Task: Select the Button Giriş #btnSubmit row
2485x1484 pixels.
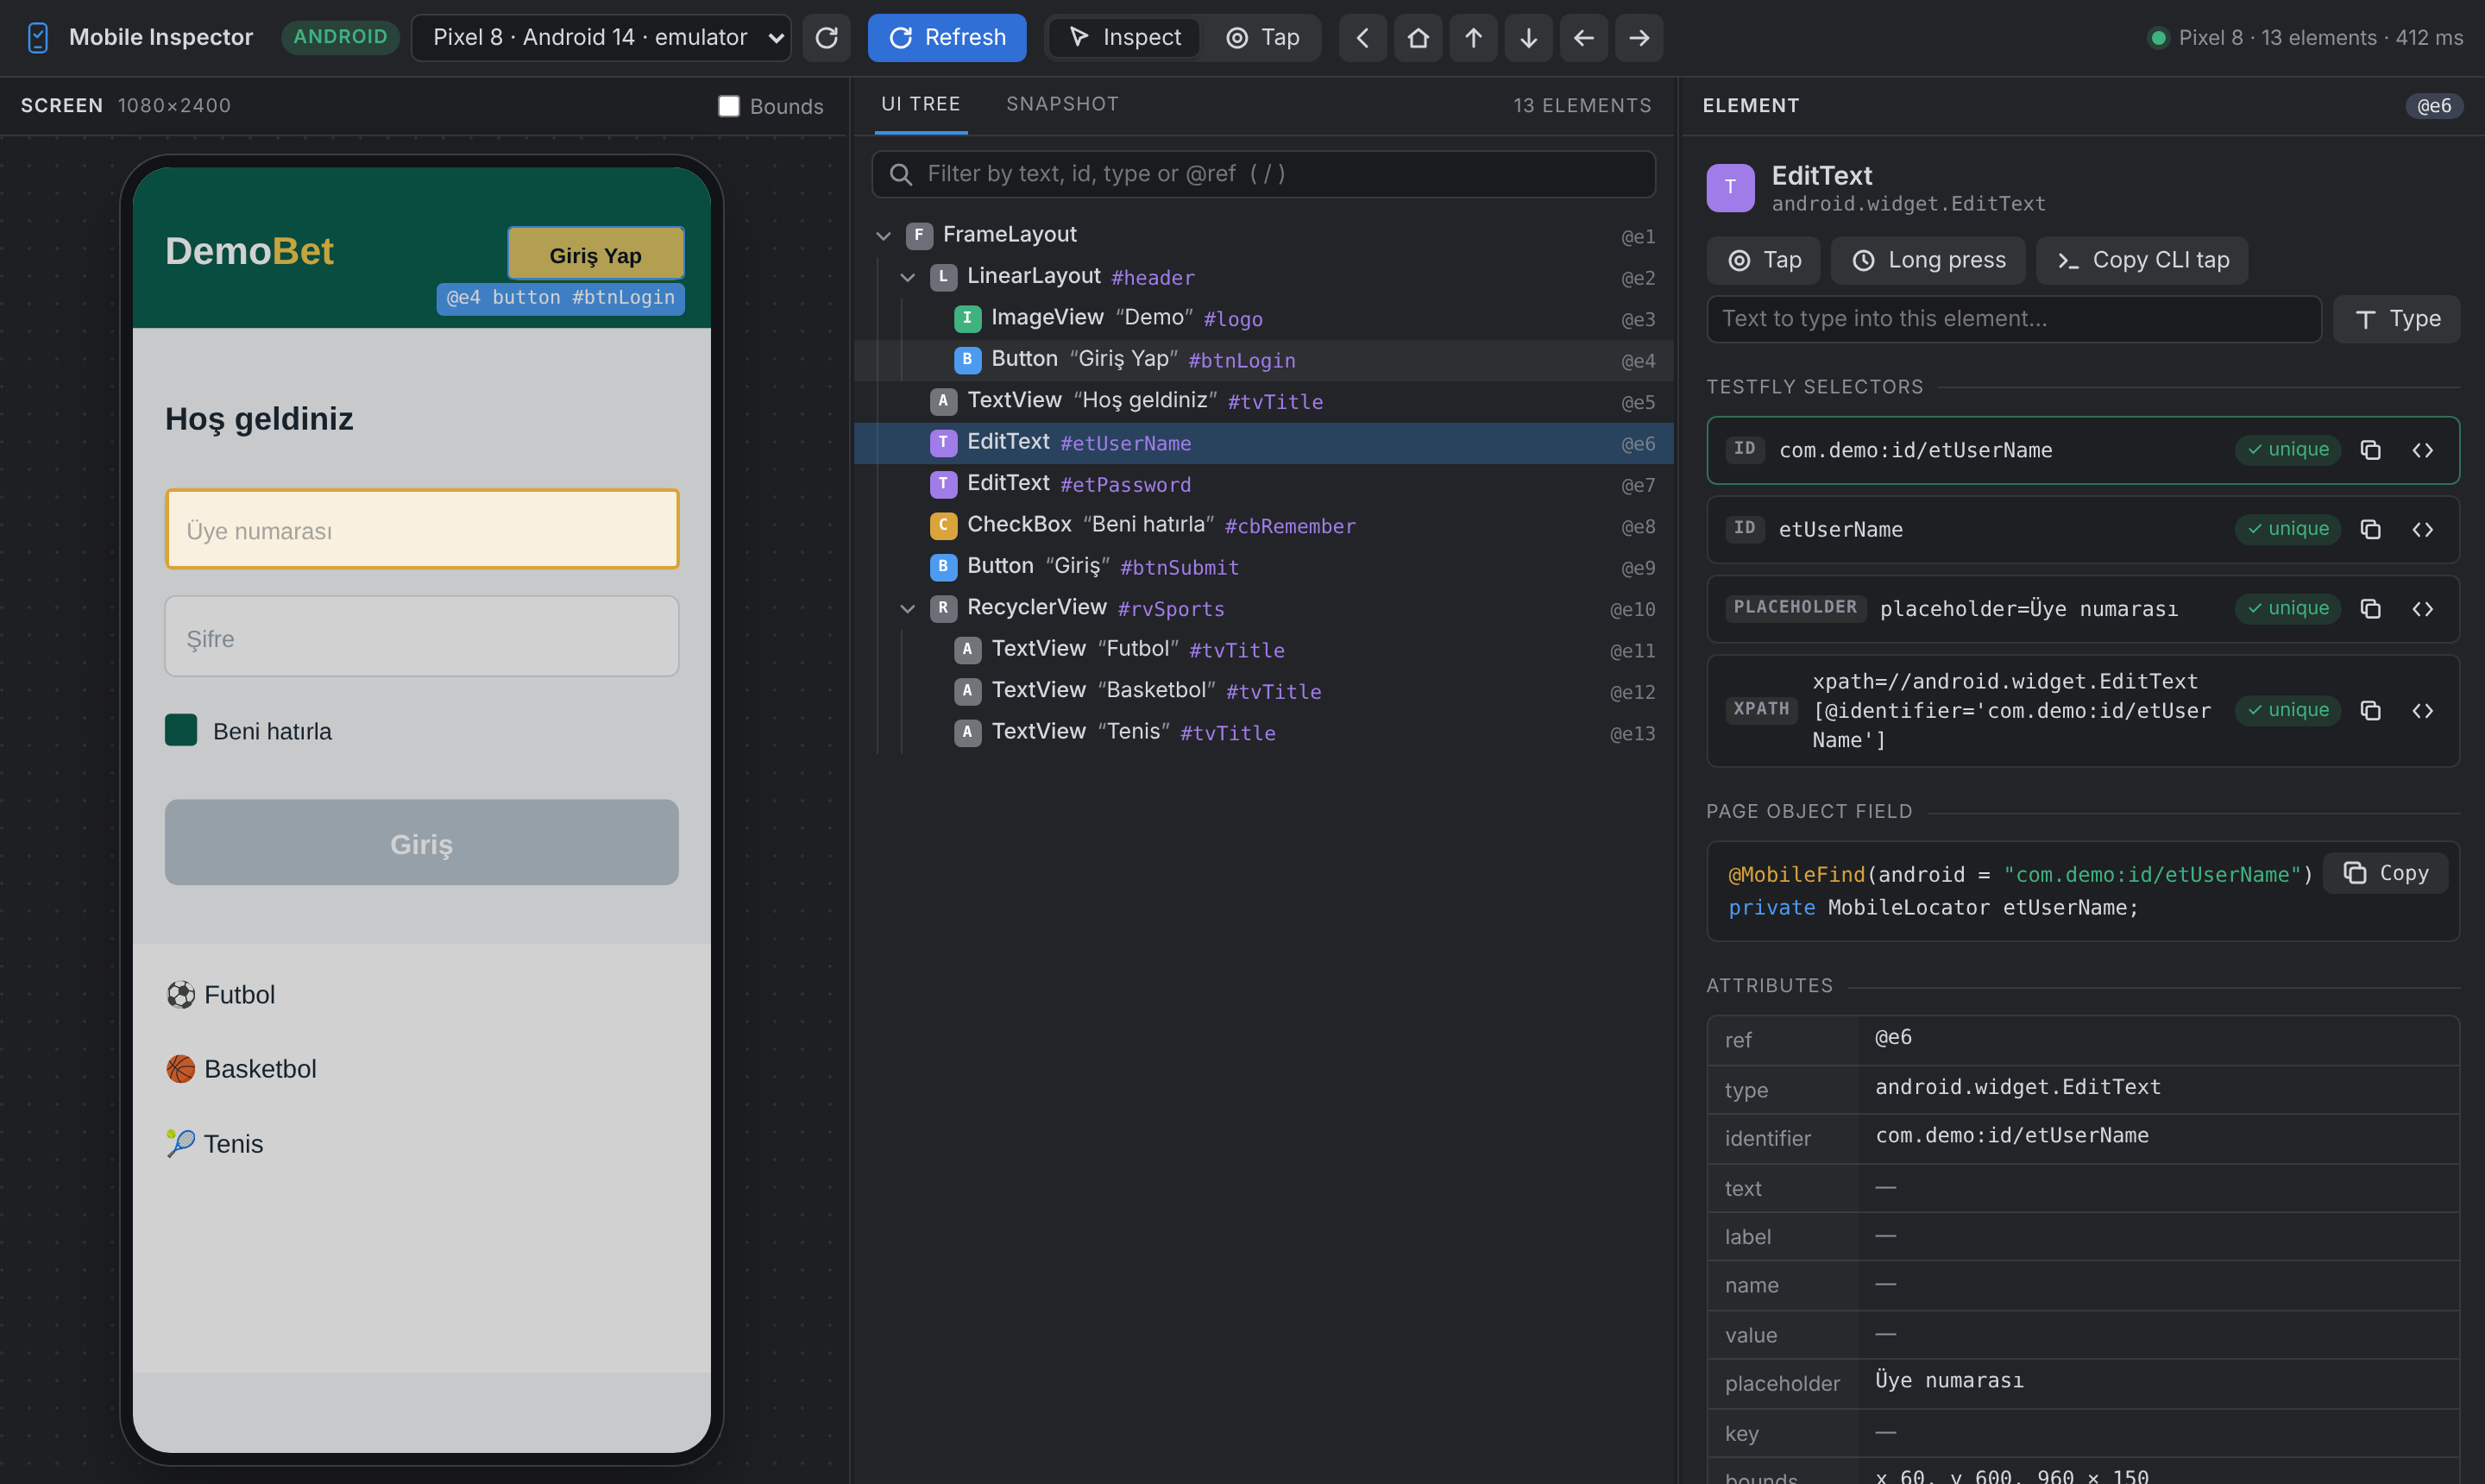Action: point(1263,567)
